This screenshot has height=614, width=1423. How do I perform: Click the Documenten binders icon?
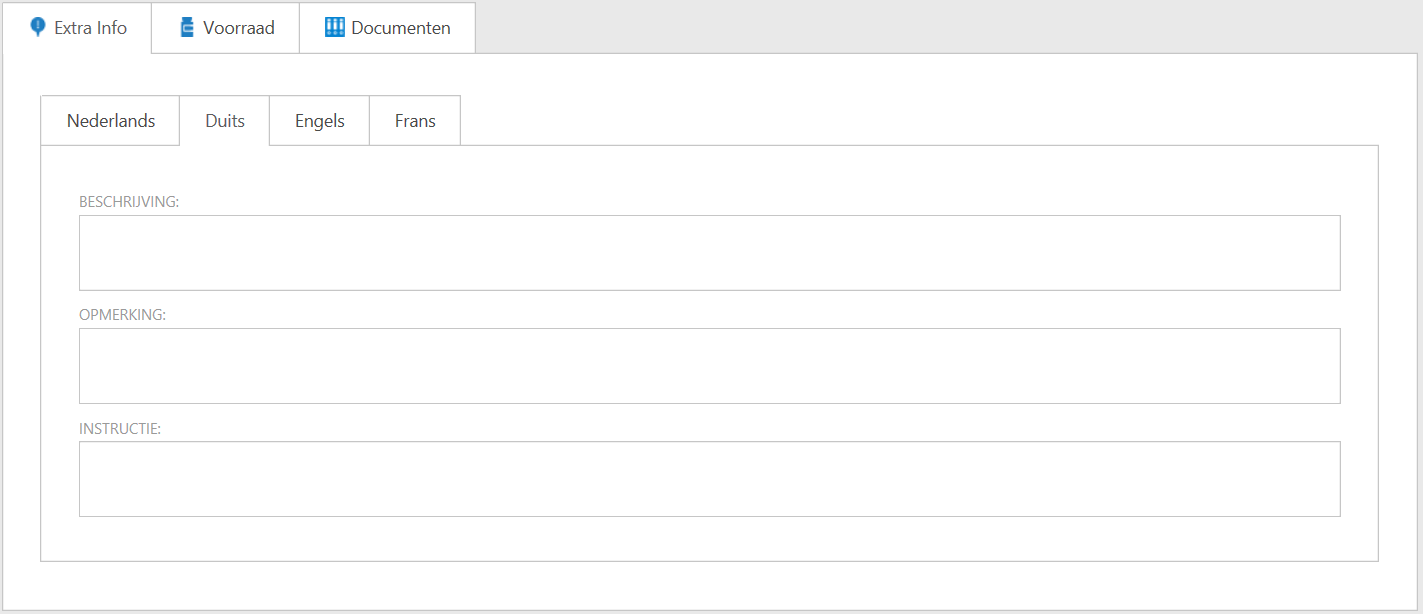tap(334, 27)
